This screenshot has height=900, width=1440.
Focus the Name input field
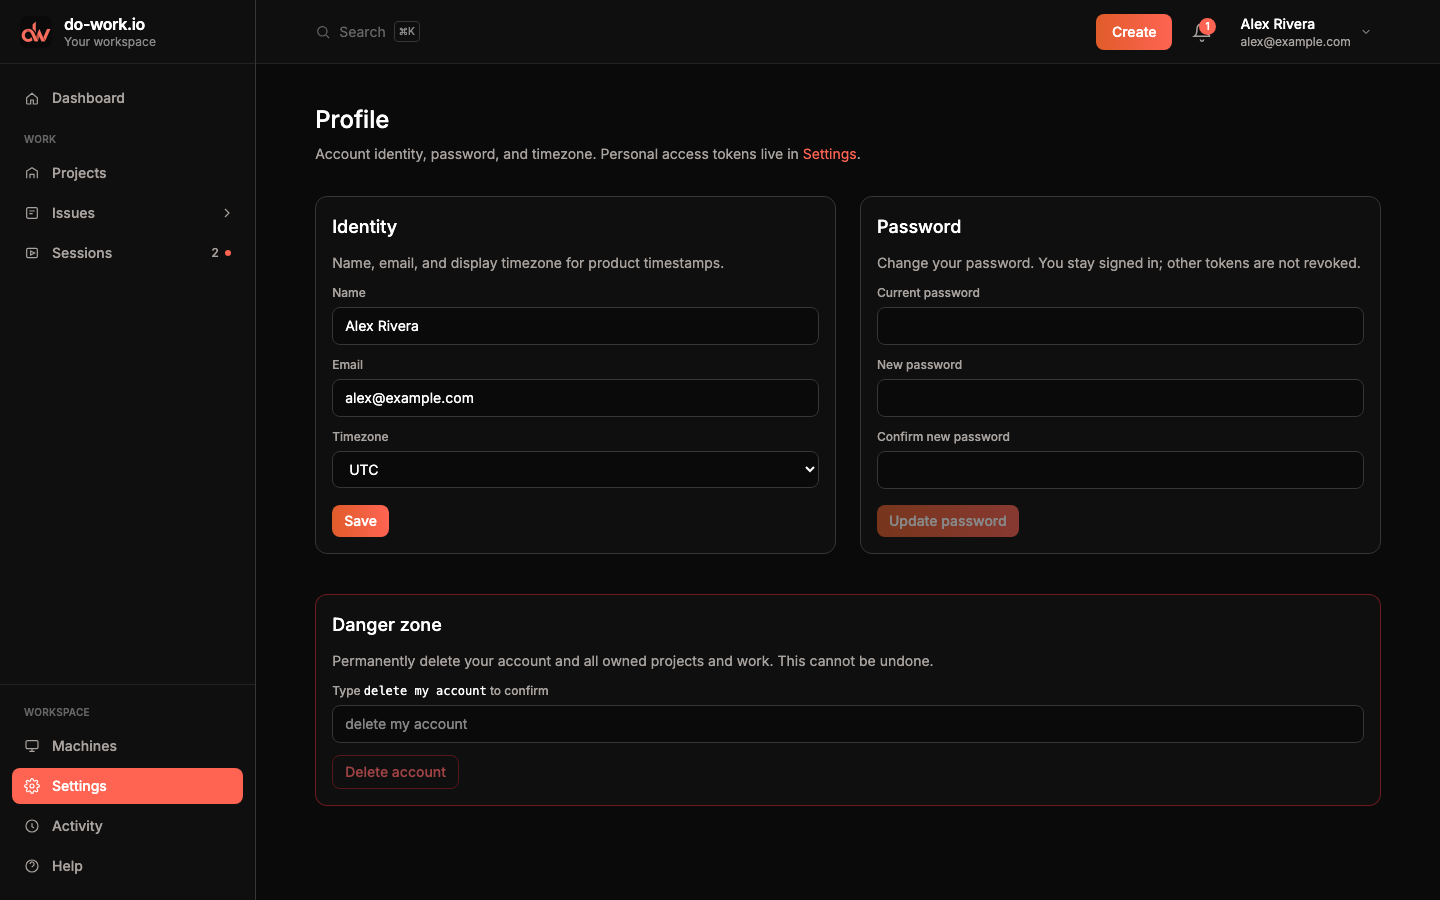(x=575, y=326)
